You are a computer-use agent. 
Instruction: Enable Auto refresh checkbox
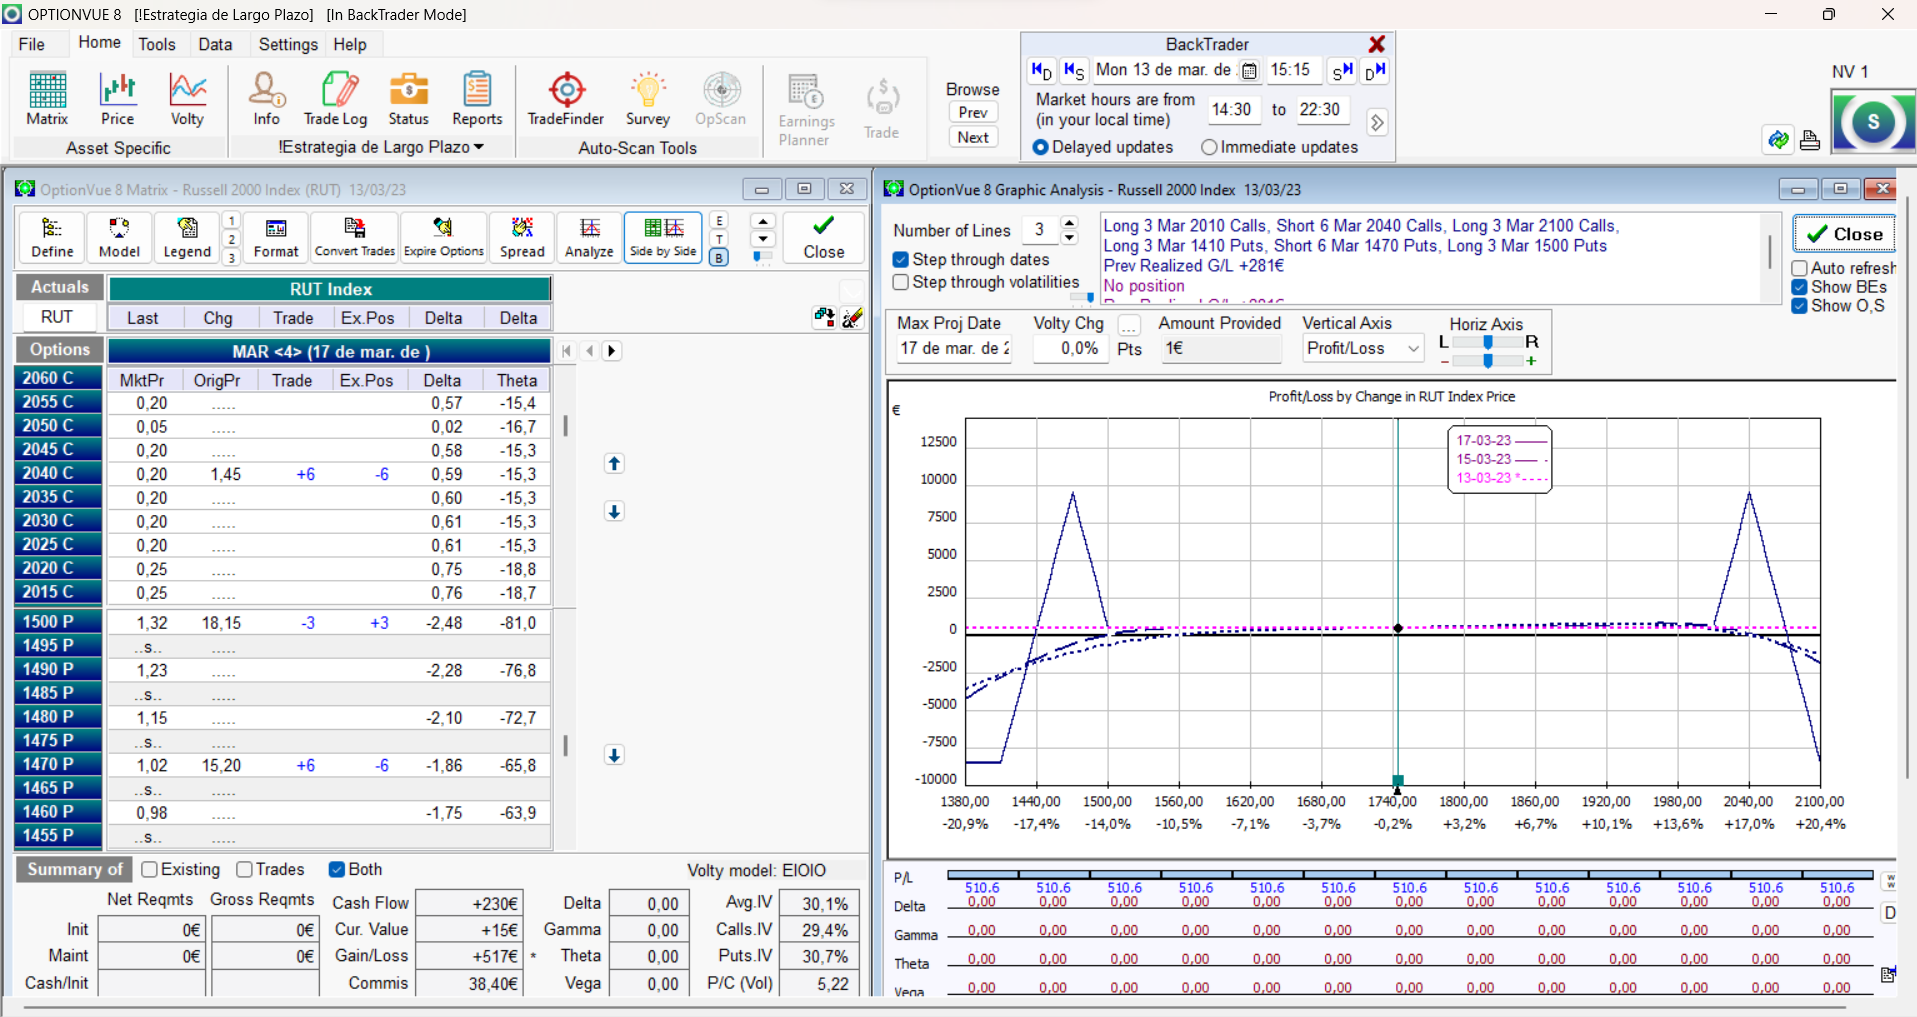pyautogui.click(x=1799, y=268)
